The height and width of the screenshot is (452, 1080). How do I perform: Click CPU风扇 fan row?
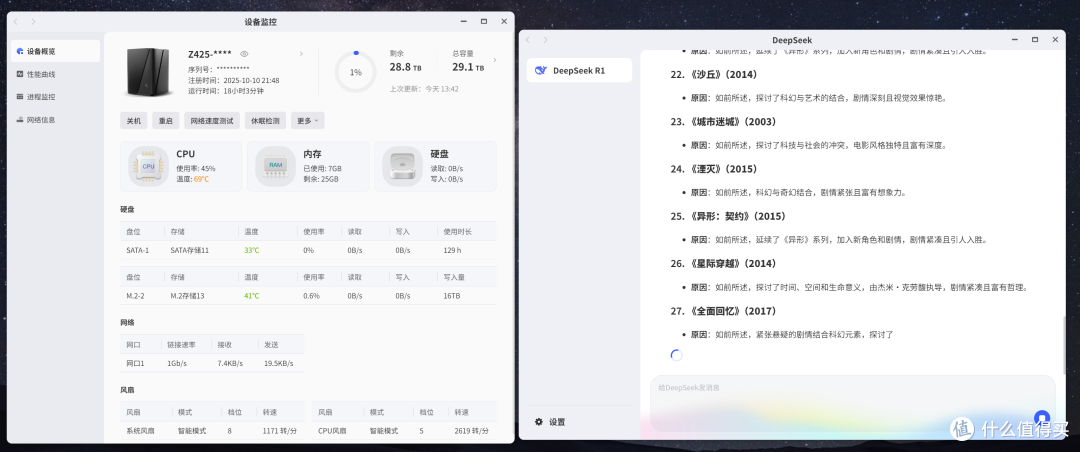click(x=404, y=431)
